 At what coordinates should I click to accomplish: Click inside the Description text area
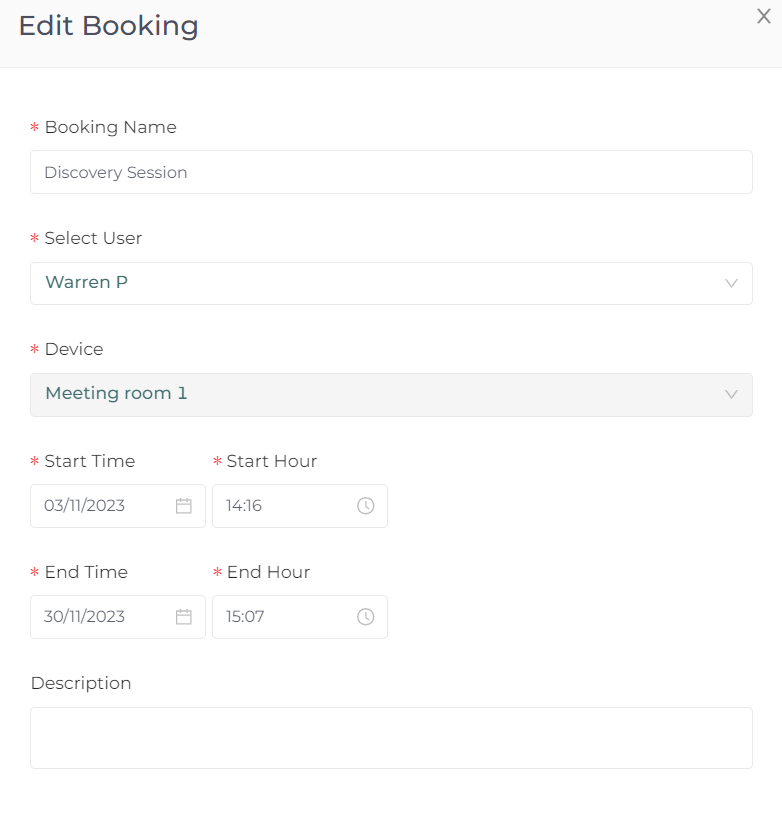click(390, 738)
